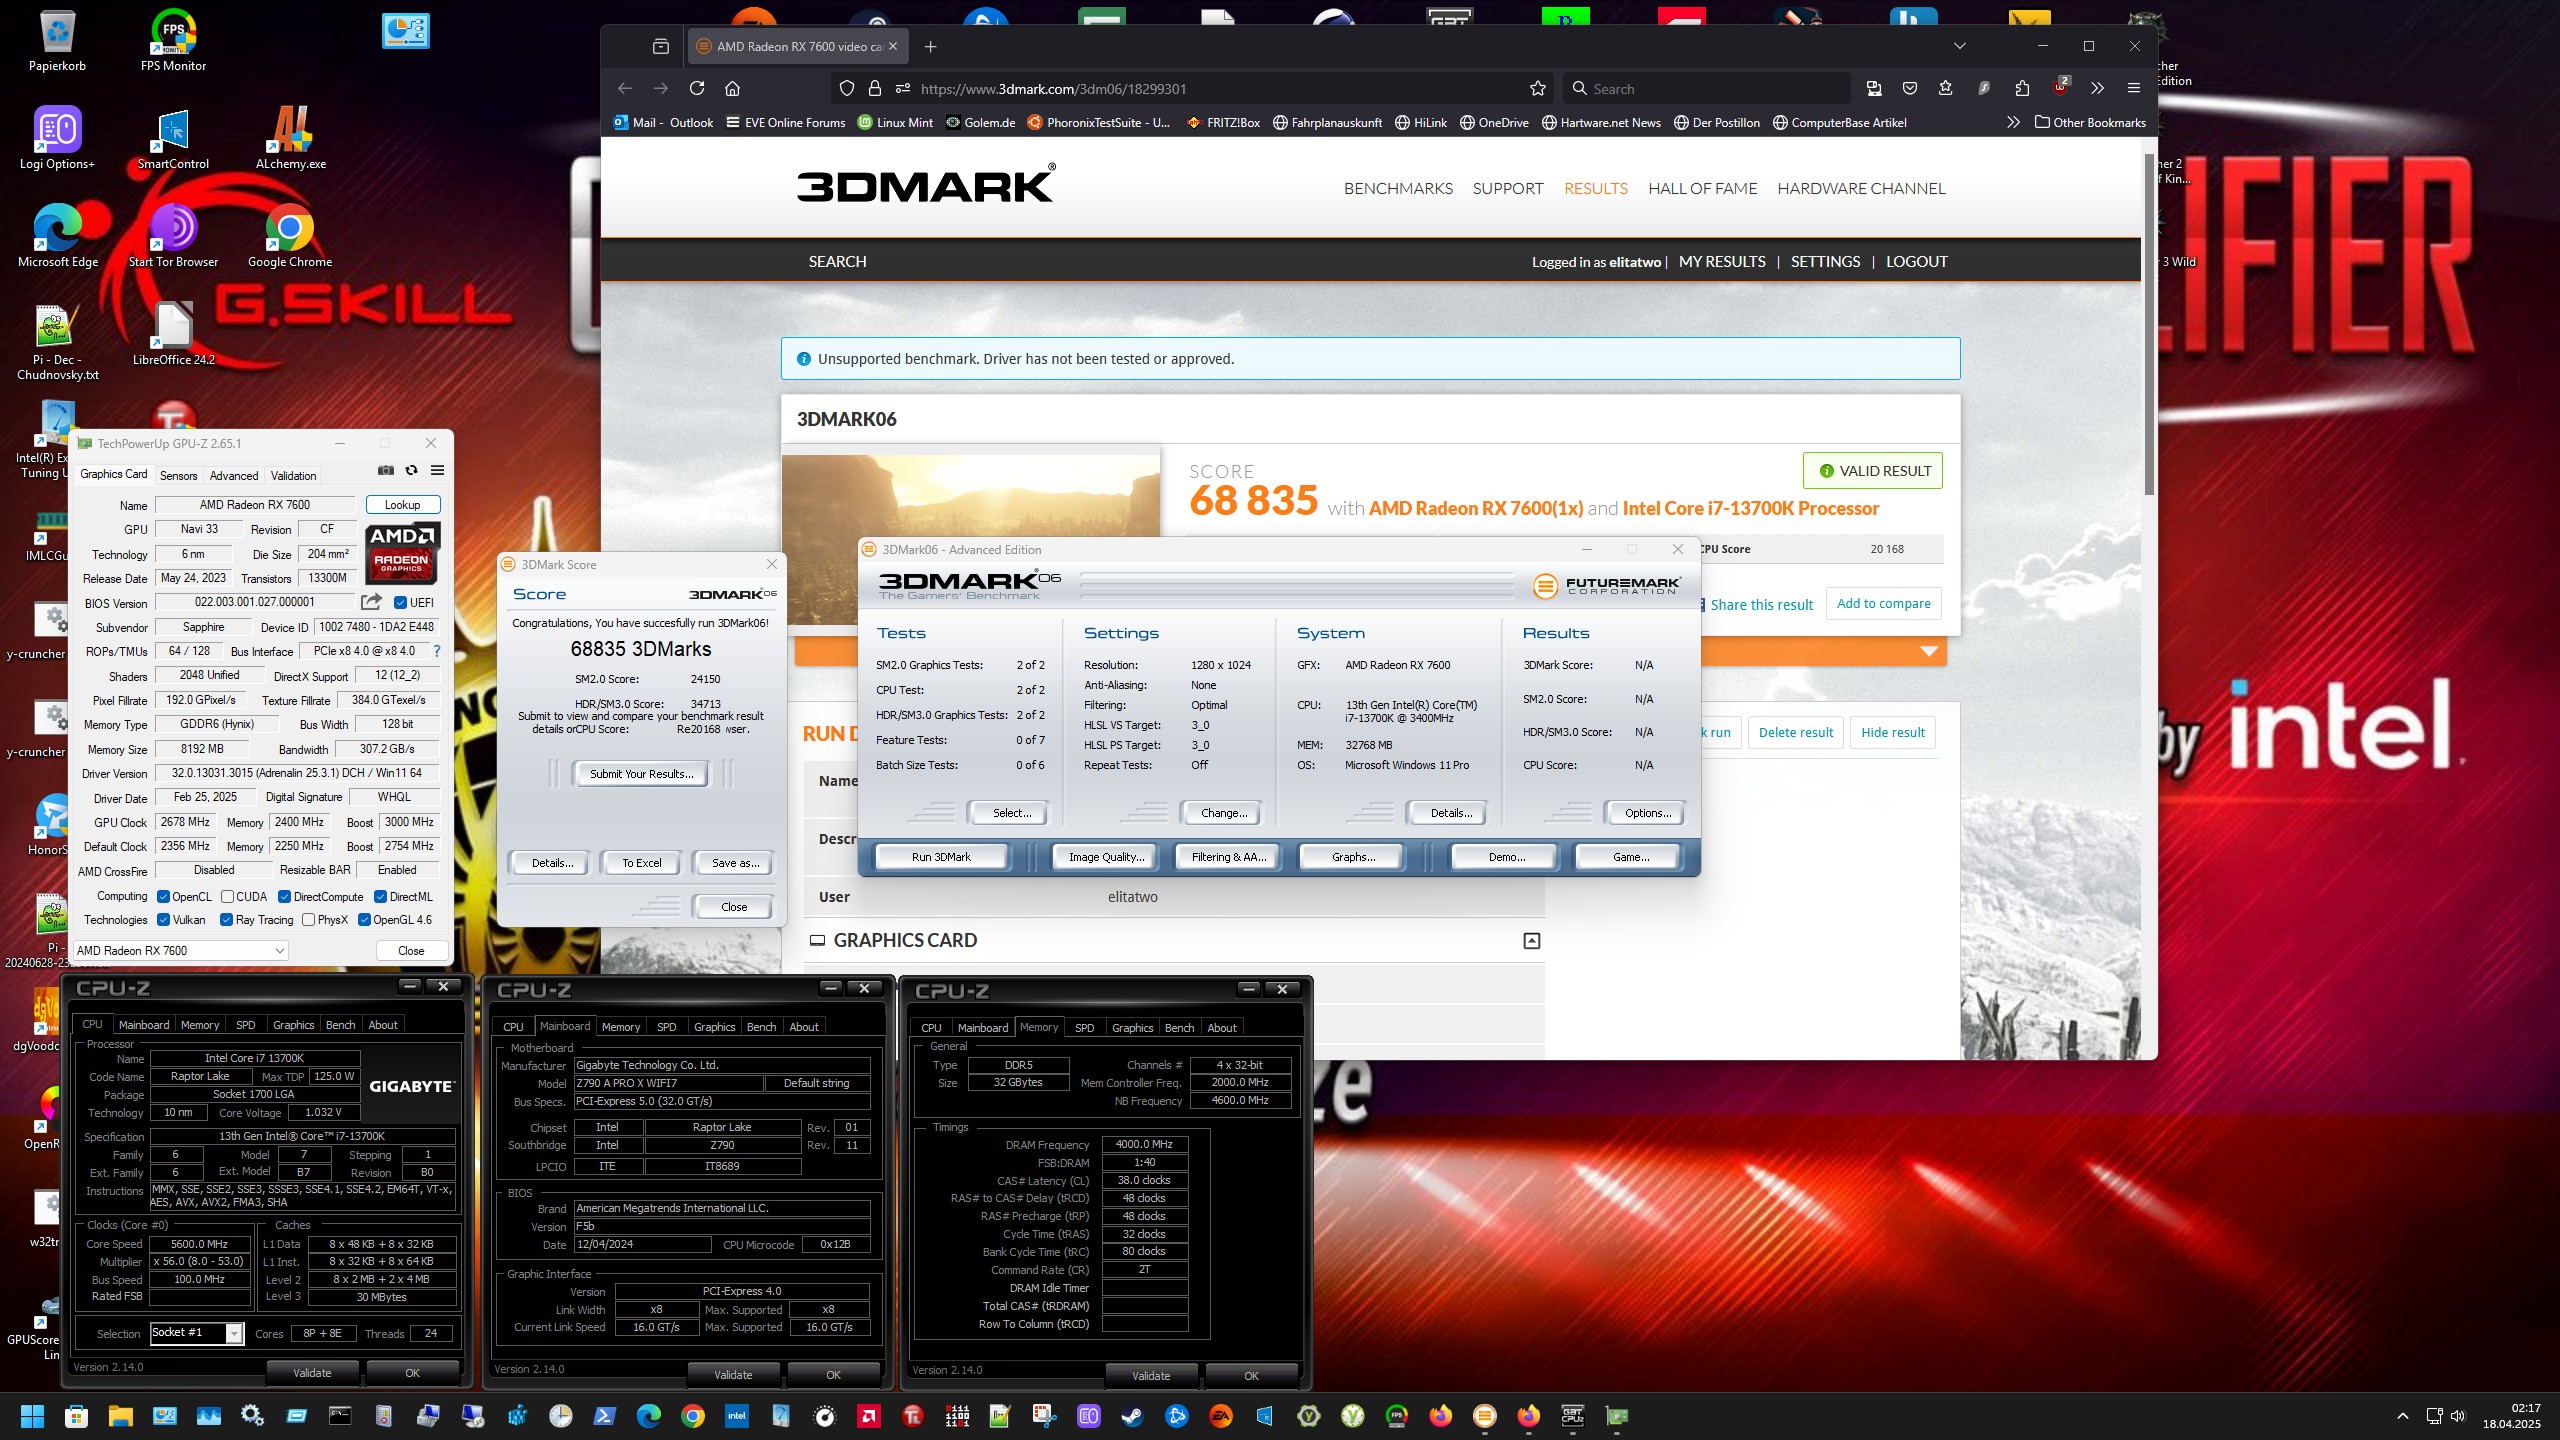Image resolution: width=2560 pixels, height=1440 pixels.
Task: Open ALchemy.exe desktop icon
Action: (290, 138)
